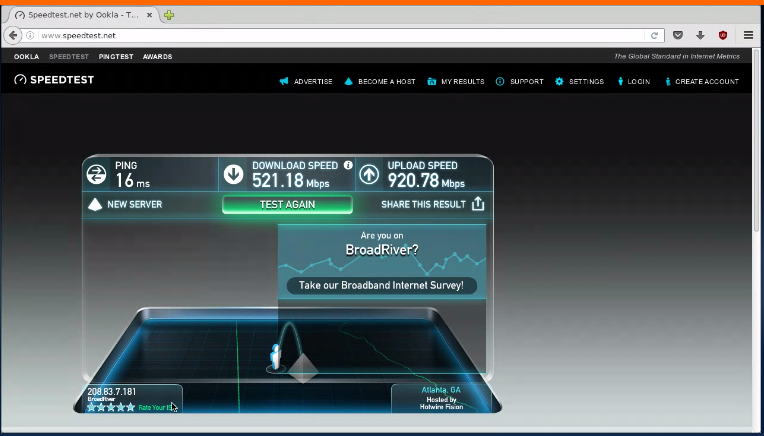Click the Become a Host icon
Viewport: 764px width, 436px height.
[348, 81]
